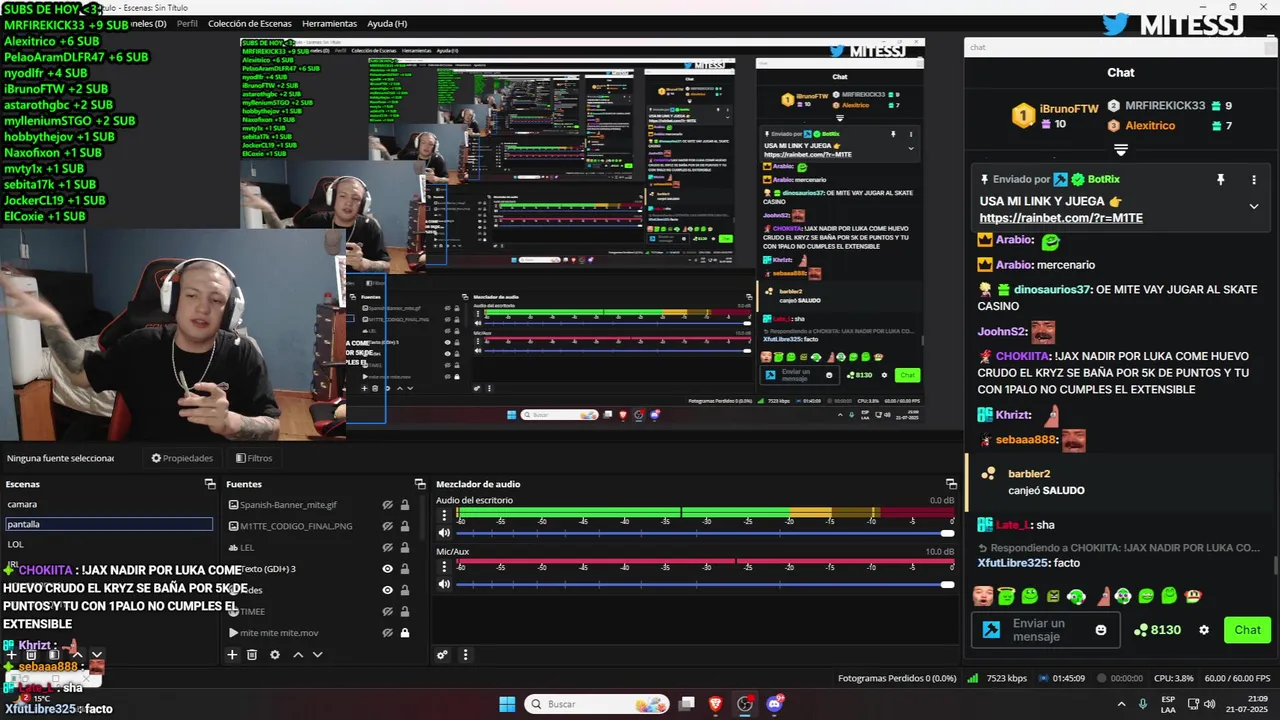Open Task View from the taskbar
Viewport: 1280px width, 720px height.
(x=687, y=704)
